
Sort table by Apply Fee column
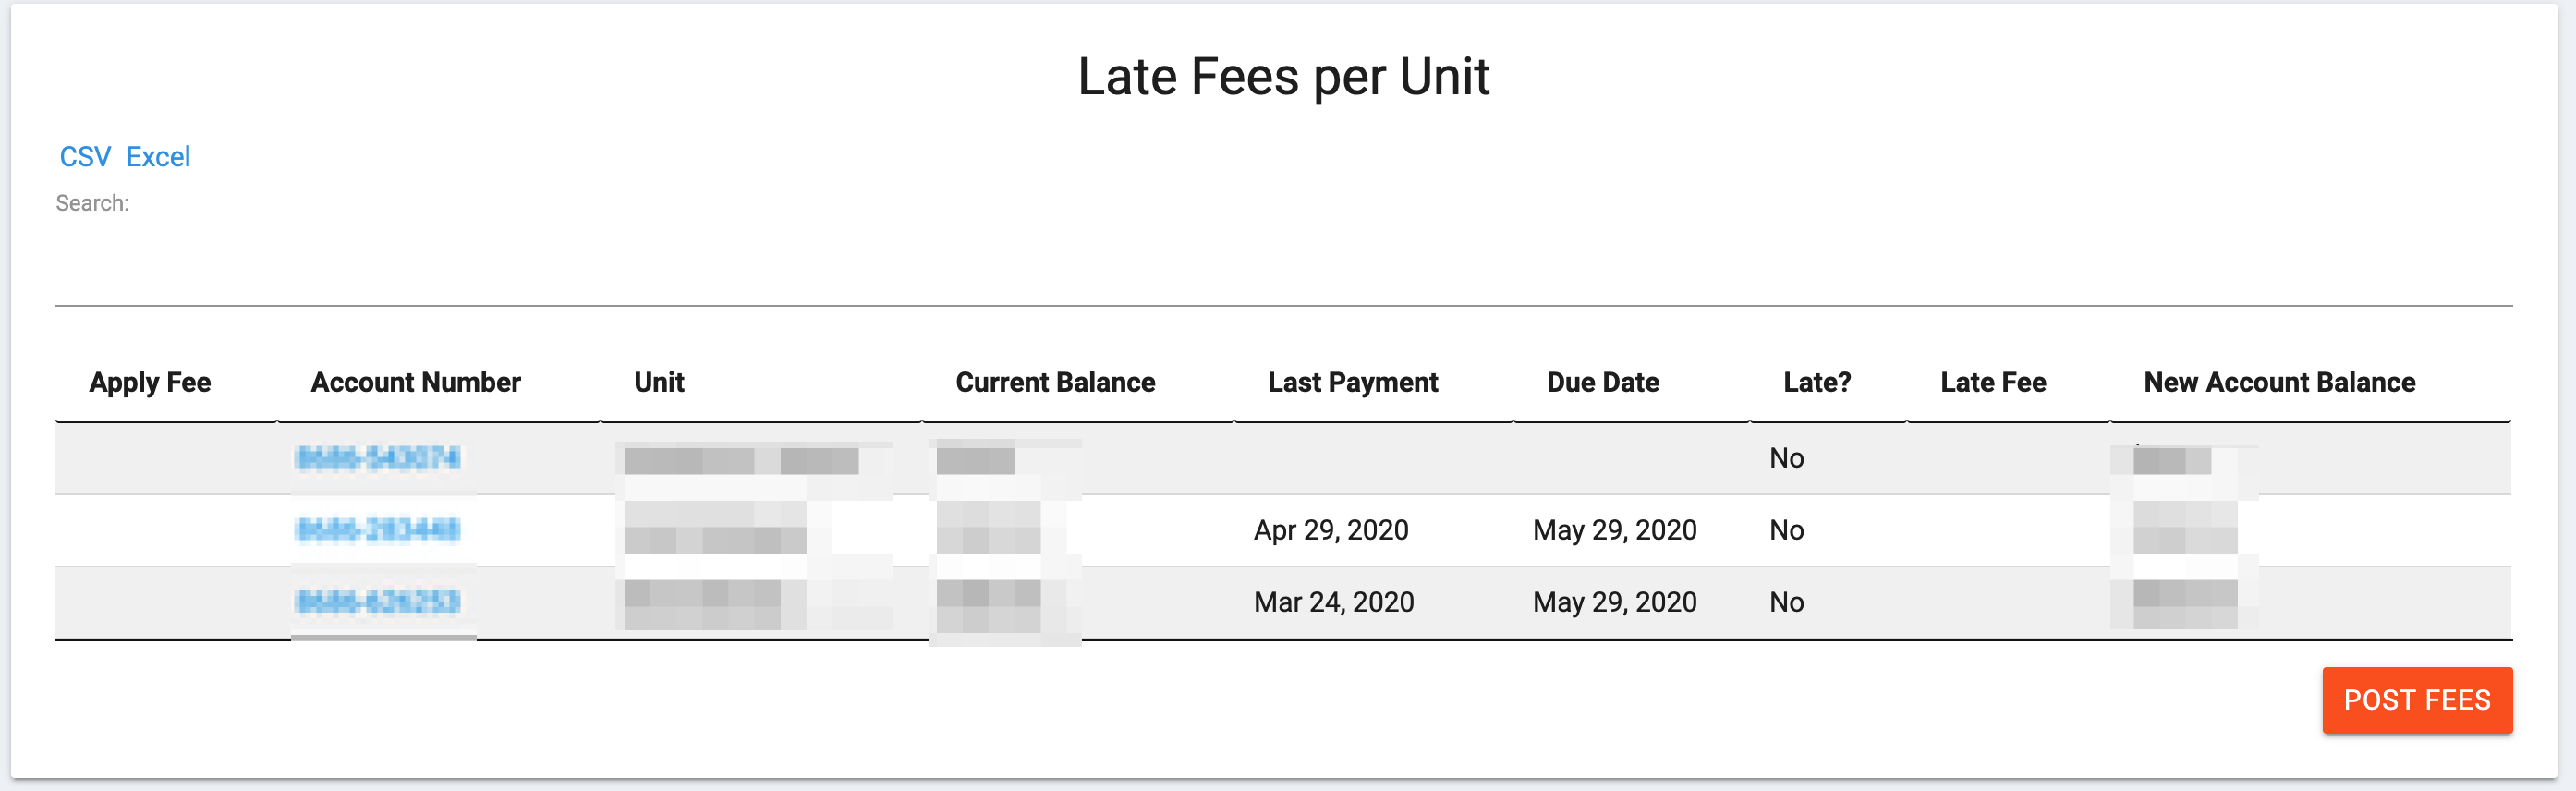coord(150,382)
